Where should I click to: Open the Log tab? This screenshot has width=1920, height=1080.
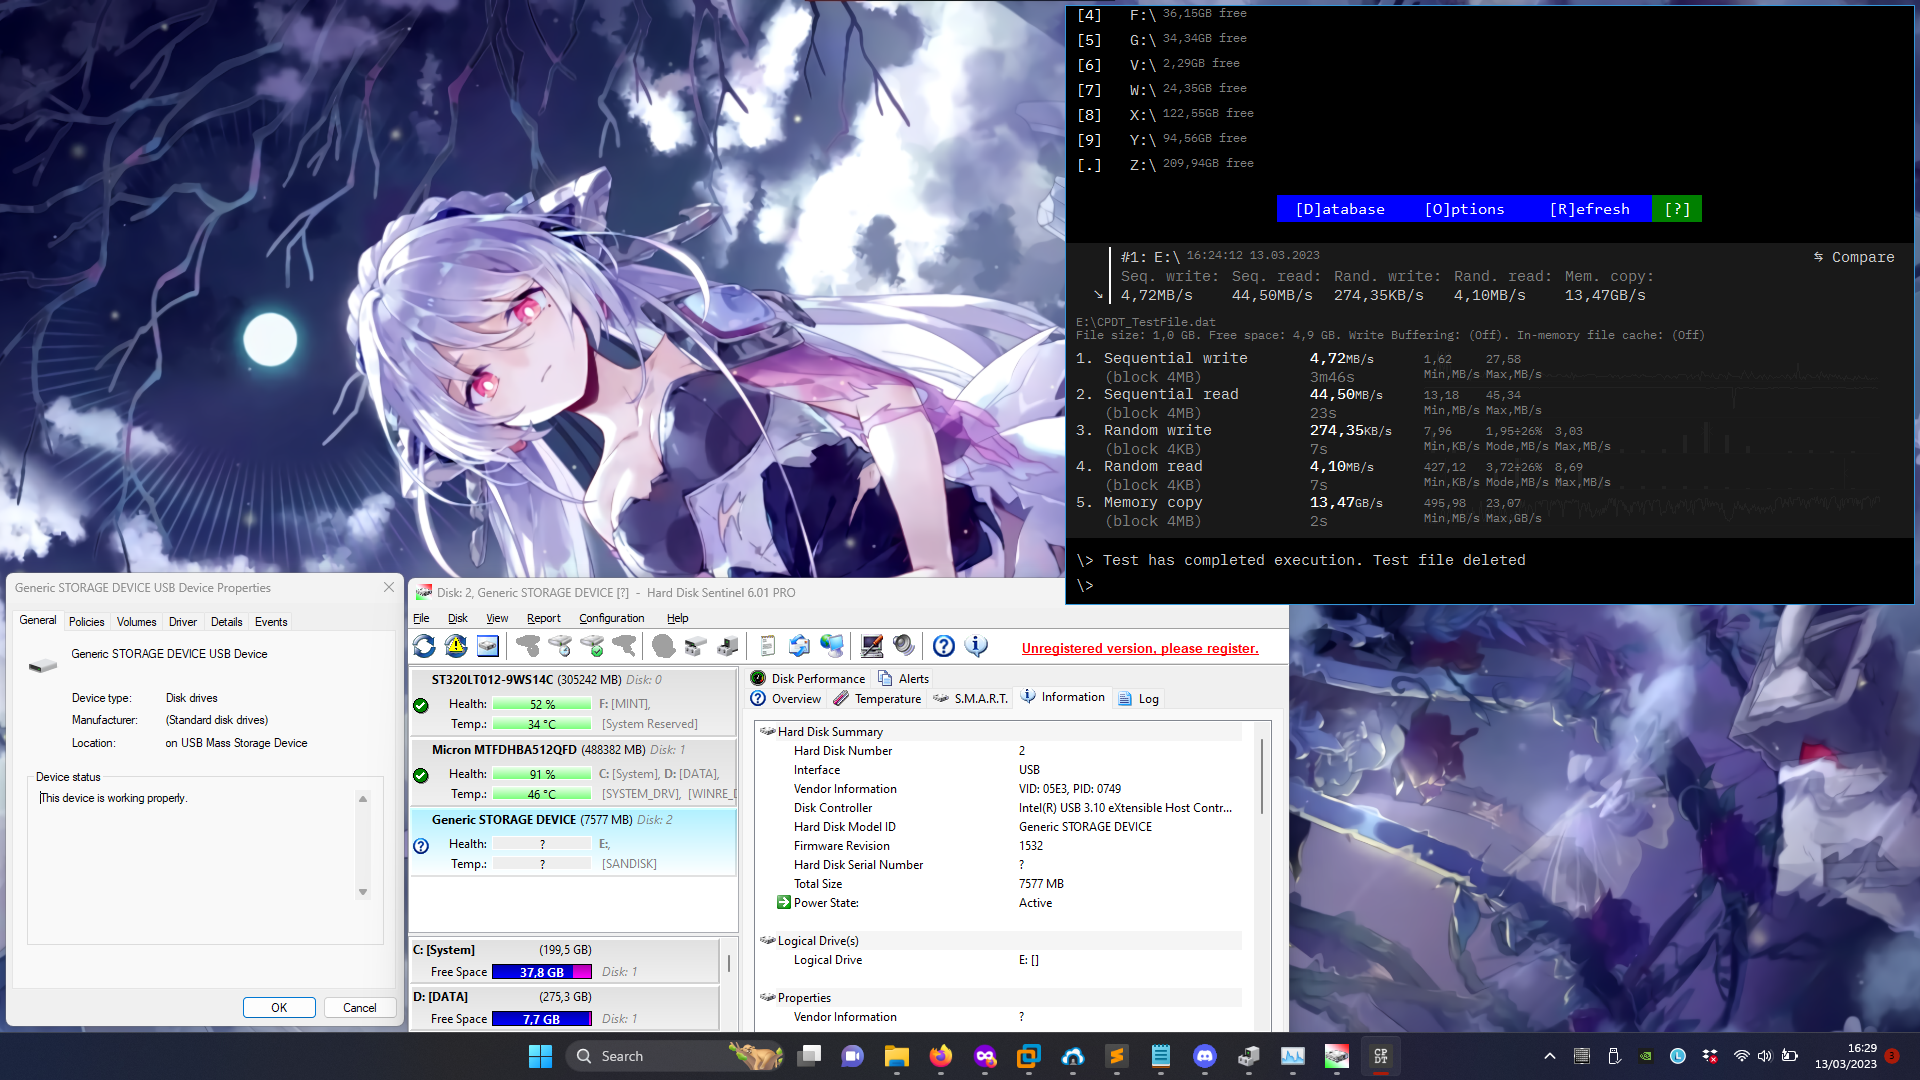tap(1138, 698)
